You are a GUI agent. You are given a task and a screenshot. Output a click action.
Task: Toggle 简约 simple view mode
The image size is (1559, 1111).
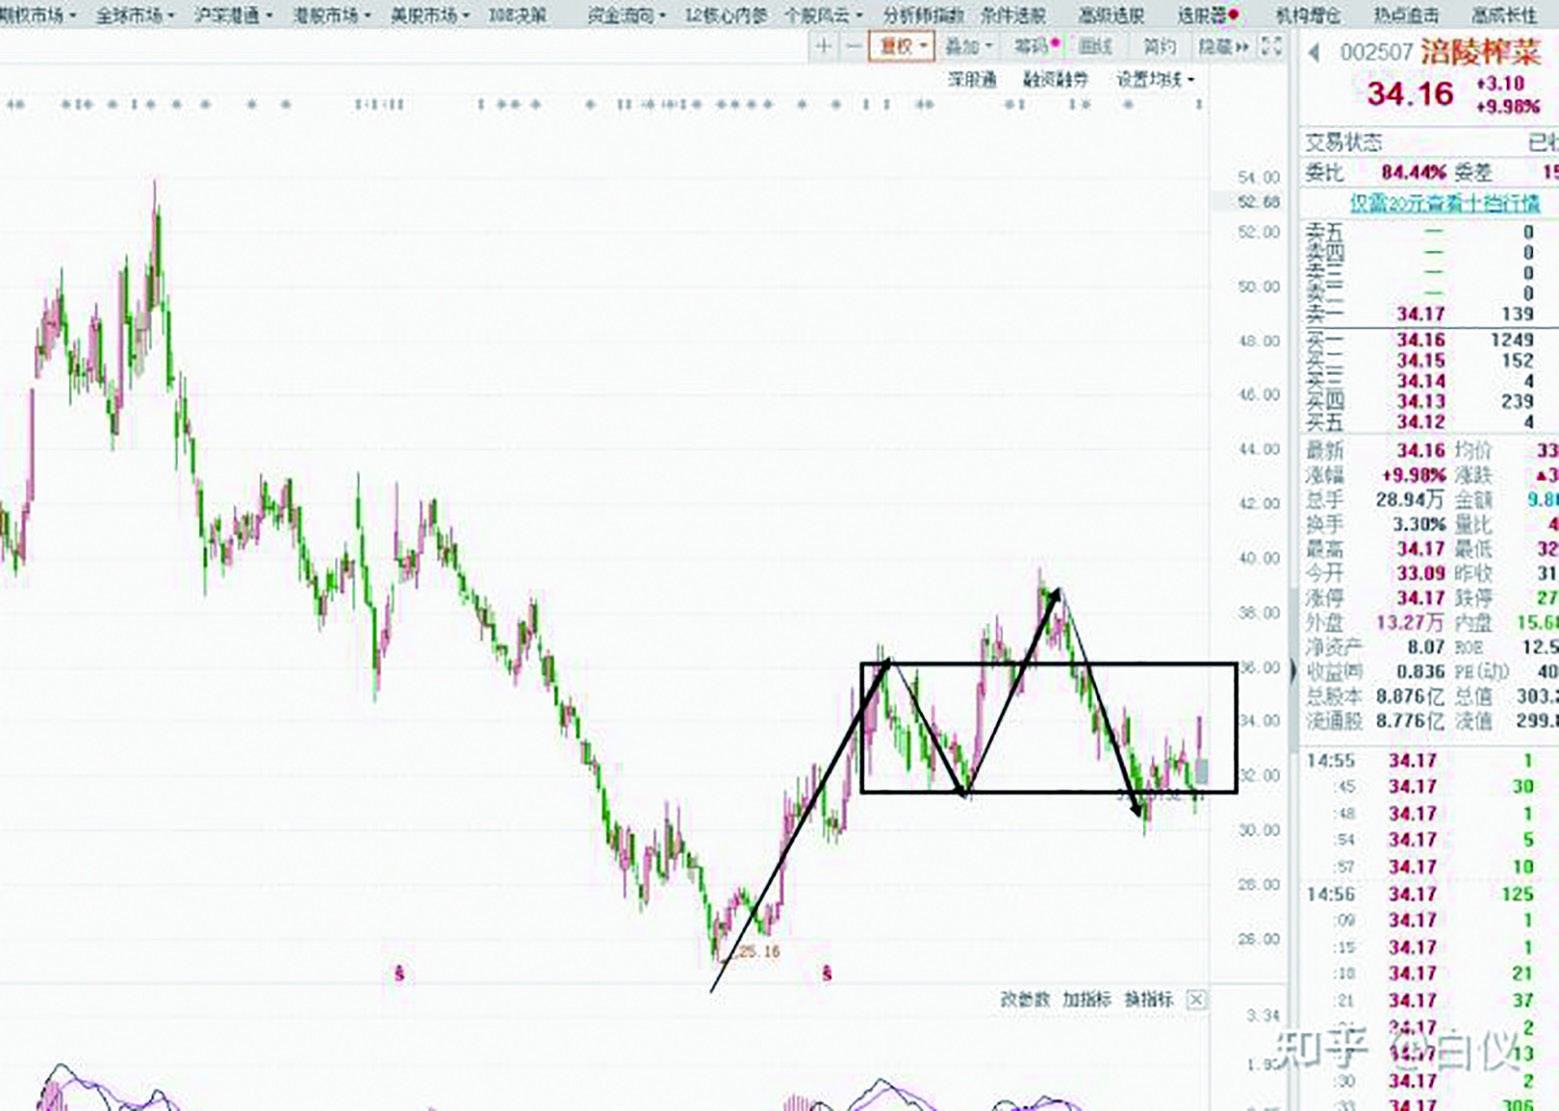1159,47
